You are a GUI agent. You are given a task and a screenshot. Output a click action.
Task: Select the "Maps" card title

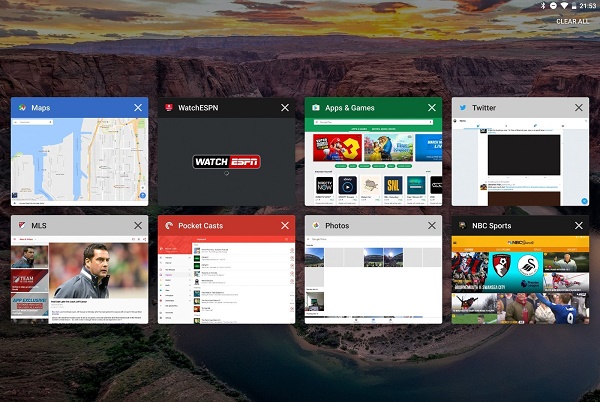(41, 108)
